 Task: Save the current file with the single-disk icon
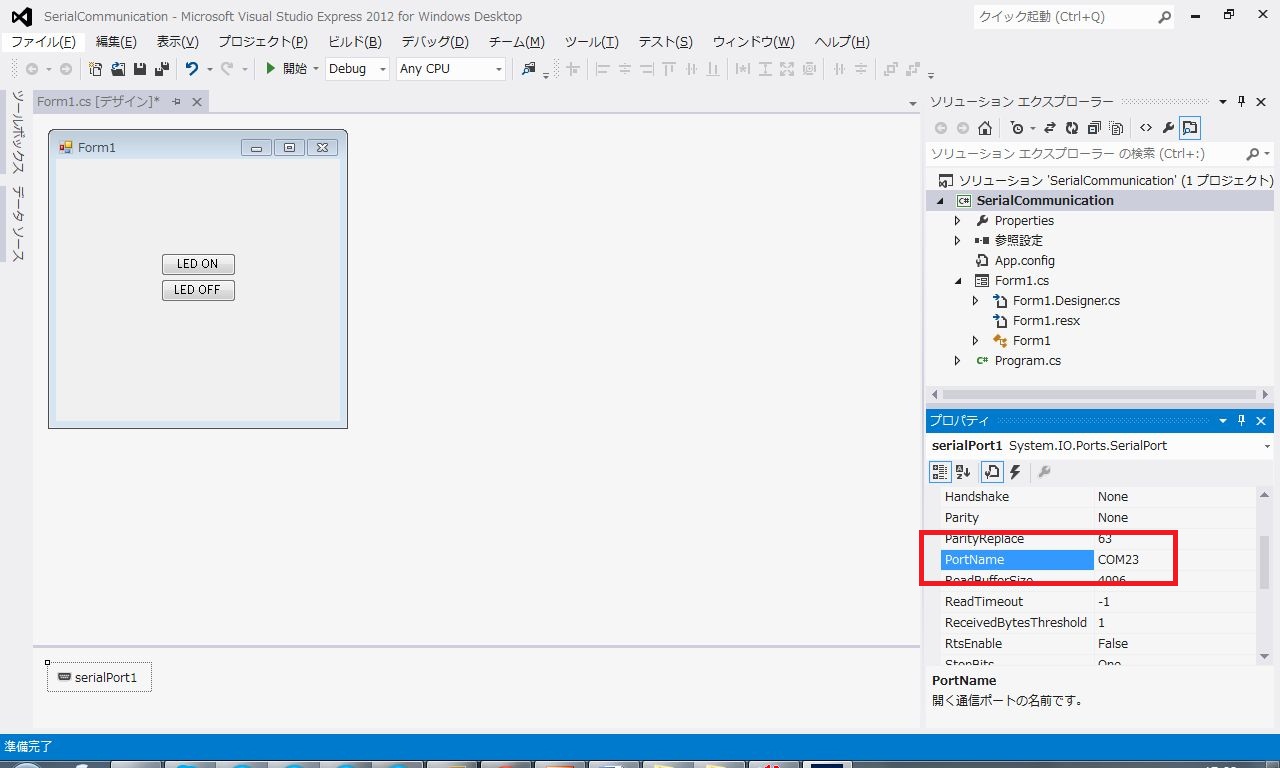pos(140,69)
